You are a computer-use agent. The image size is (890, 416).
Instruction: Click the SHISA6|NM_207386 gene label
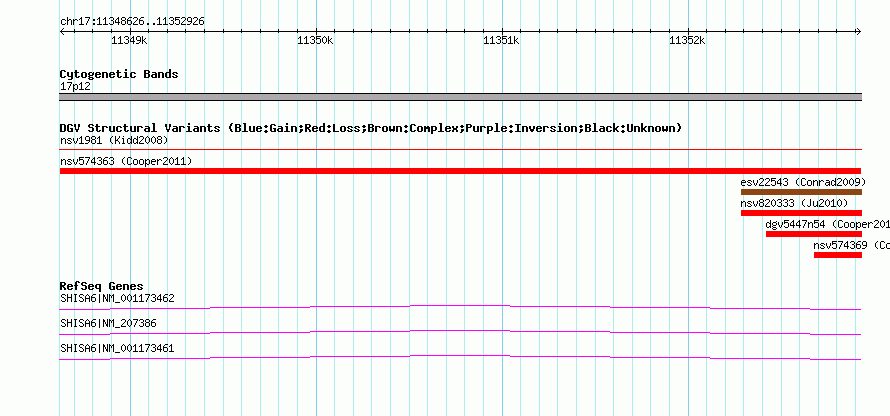[x=108, y=323]
